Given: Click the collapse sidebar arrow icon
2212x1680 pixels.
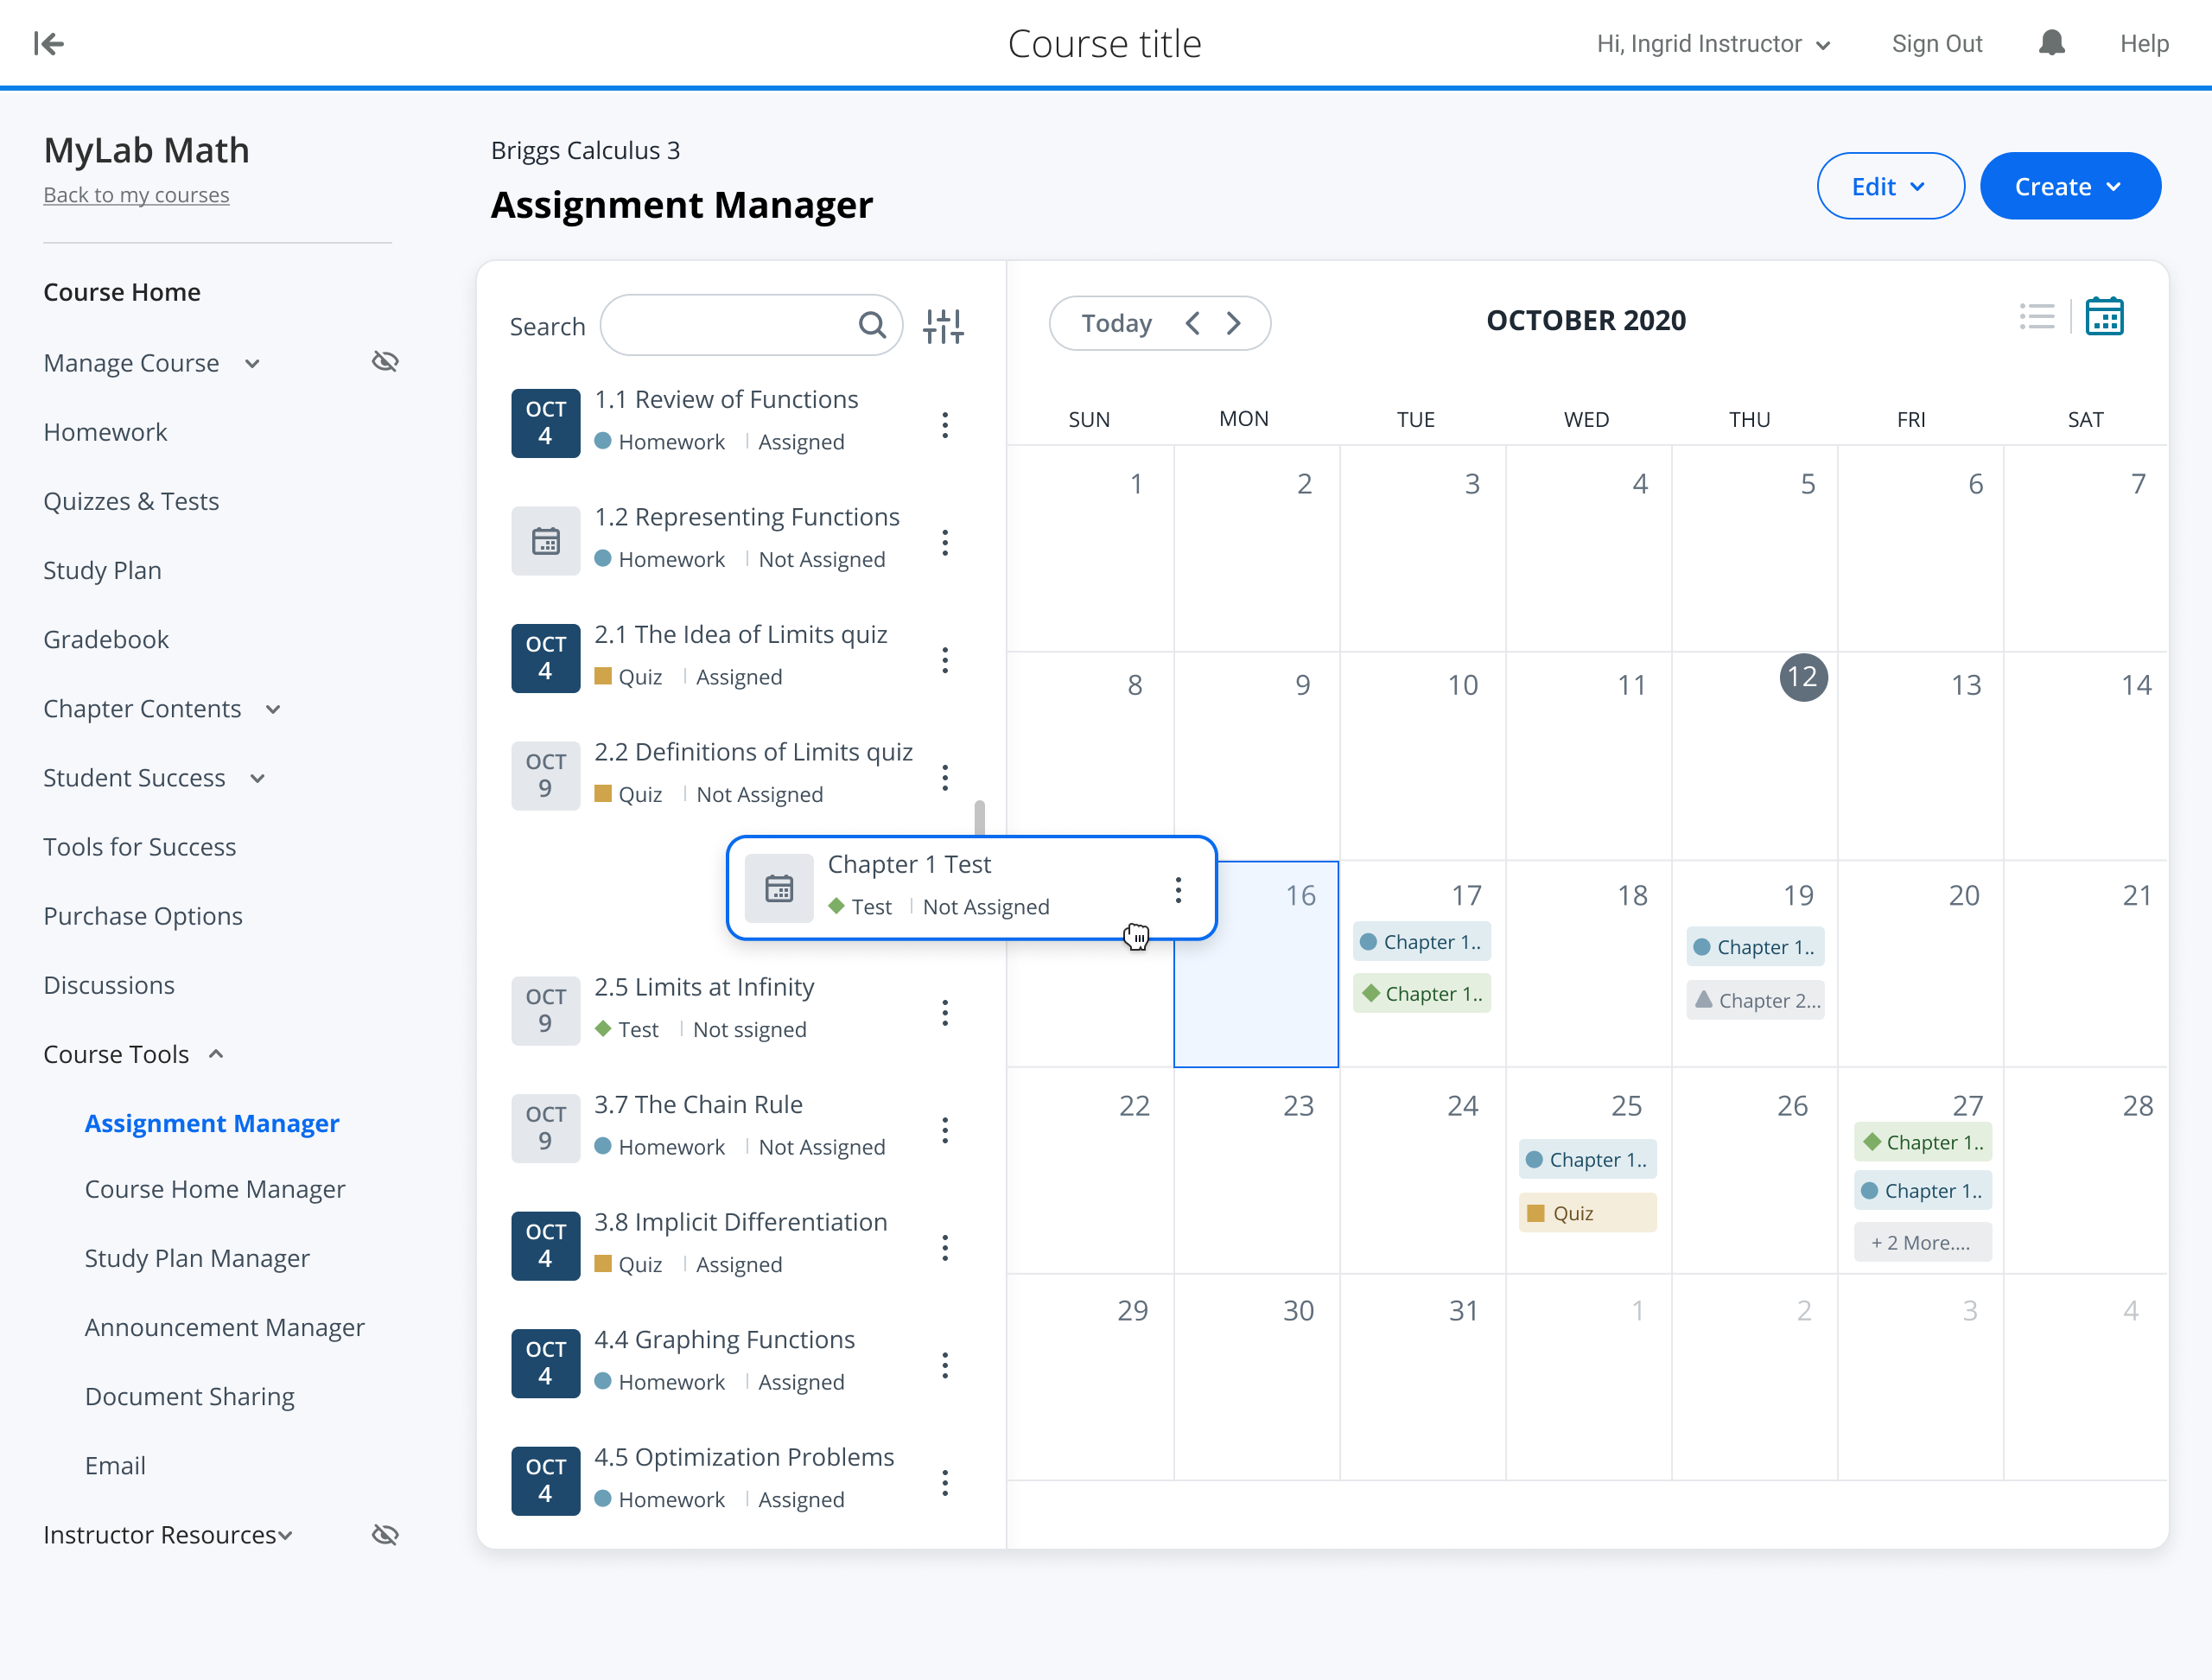Looking at the screenshot, I should (48, 43).
